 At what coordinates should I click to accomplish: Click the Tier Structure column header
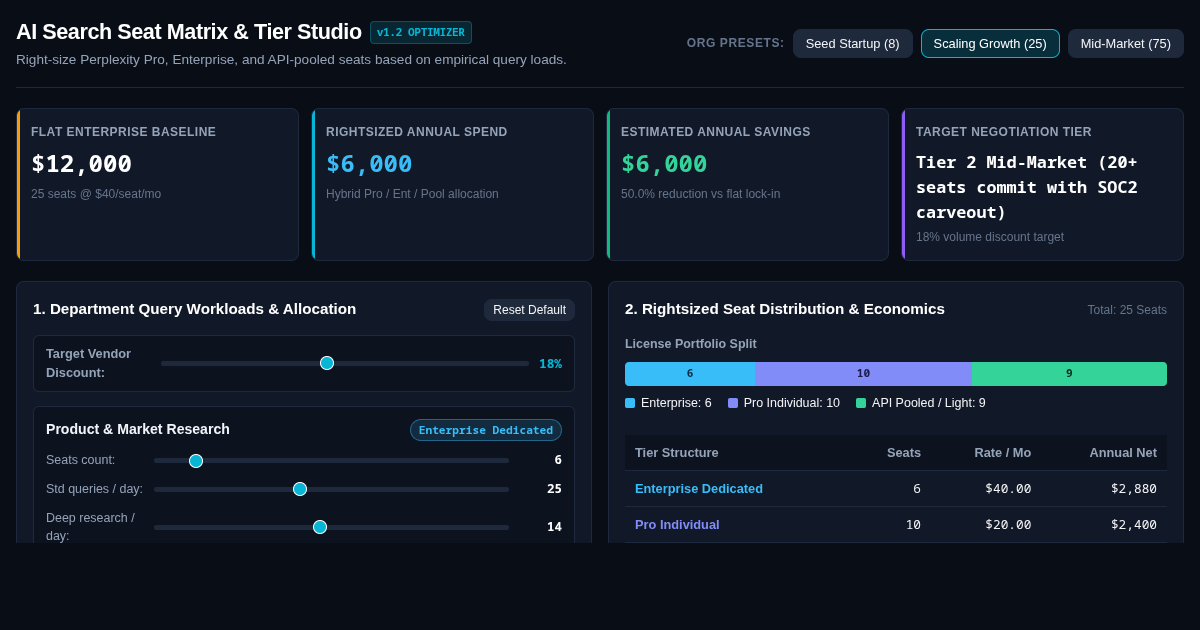(677, 452)
